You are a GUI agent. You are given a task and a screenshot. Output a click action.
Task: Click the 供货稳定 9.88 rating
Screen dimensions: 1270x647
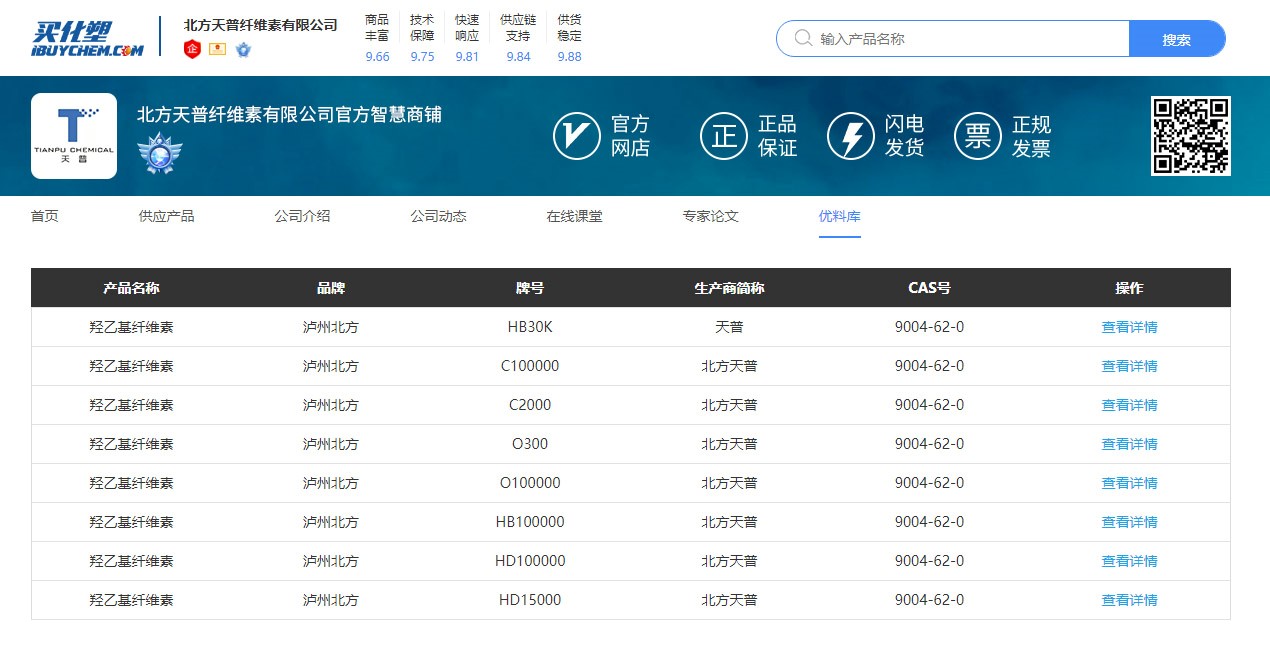[x=569, y=38]
